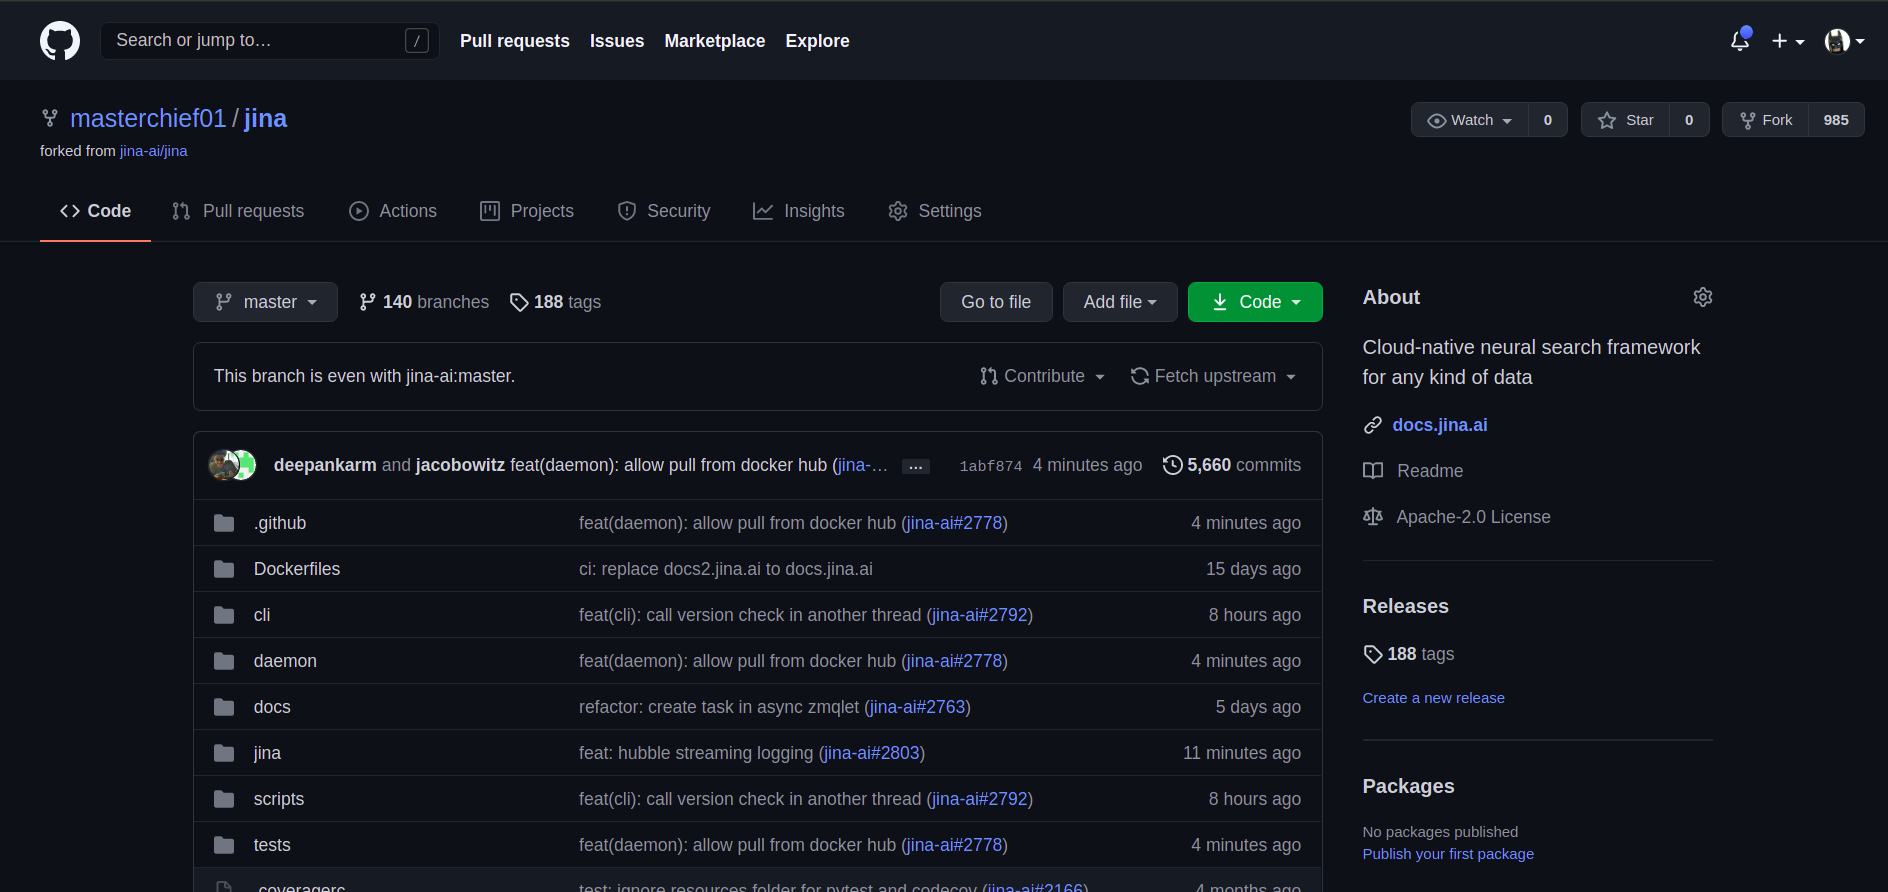Expand the Add file dropdown

[1120, 302]
